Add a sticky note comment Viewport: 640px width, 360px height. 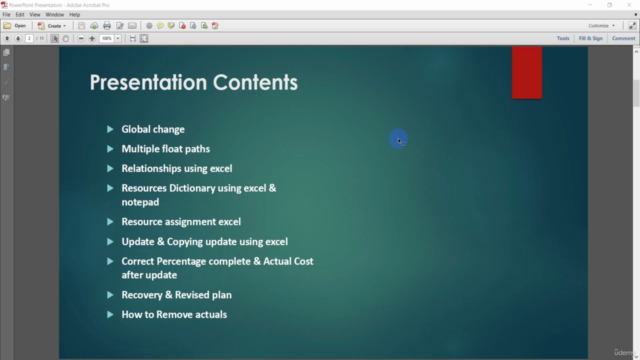point(160,26)
